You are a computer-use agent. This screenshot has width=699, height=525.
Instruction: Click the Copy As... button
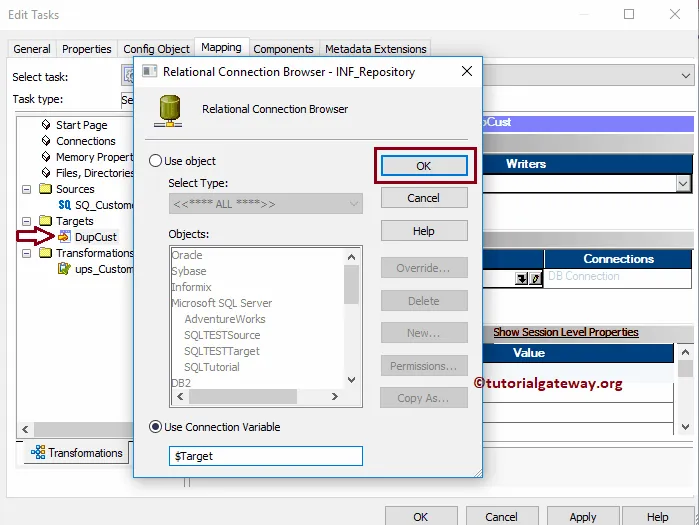coord(424,398)
